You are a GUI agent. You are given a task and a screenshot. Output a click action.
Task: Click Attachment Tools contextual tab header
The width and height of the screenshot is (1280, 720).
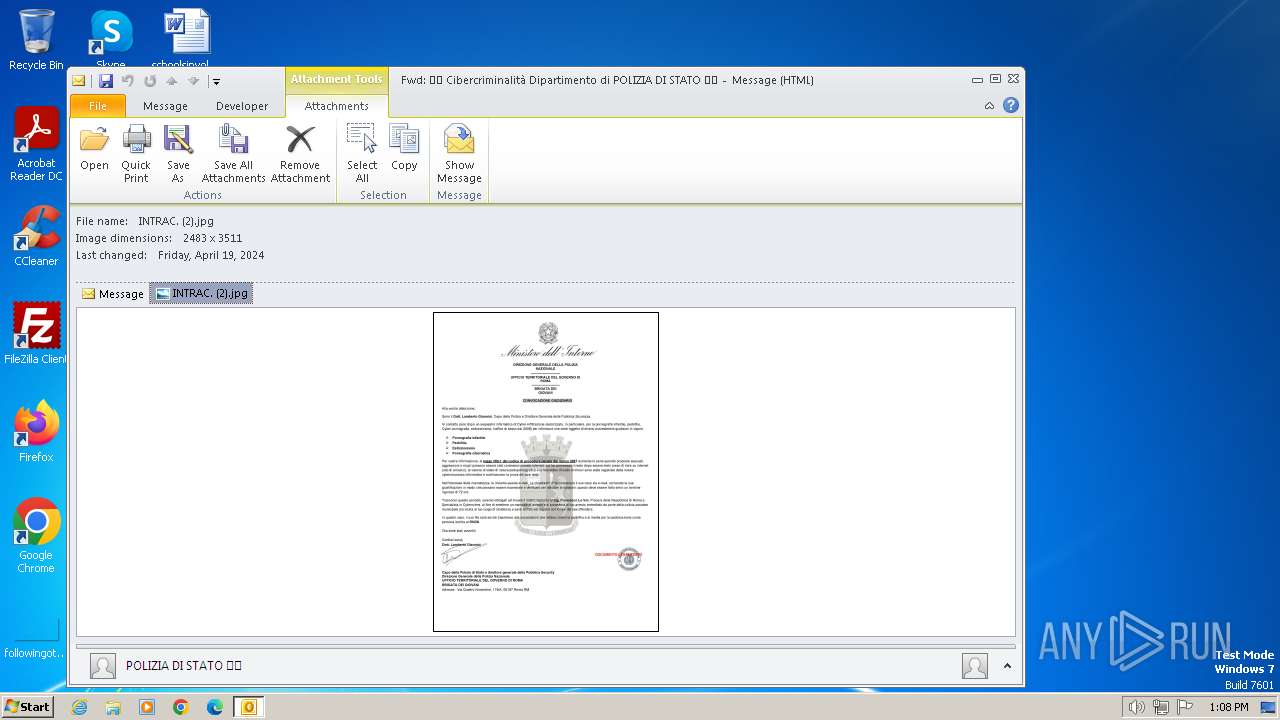(x=336, y=80)
